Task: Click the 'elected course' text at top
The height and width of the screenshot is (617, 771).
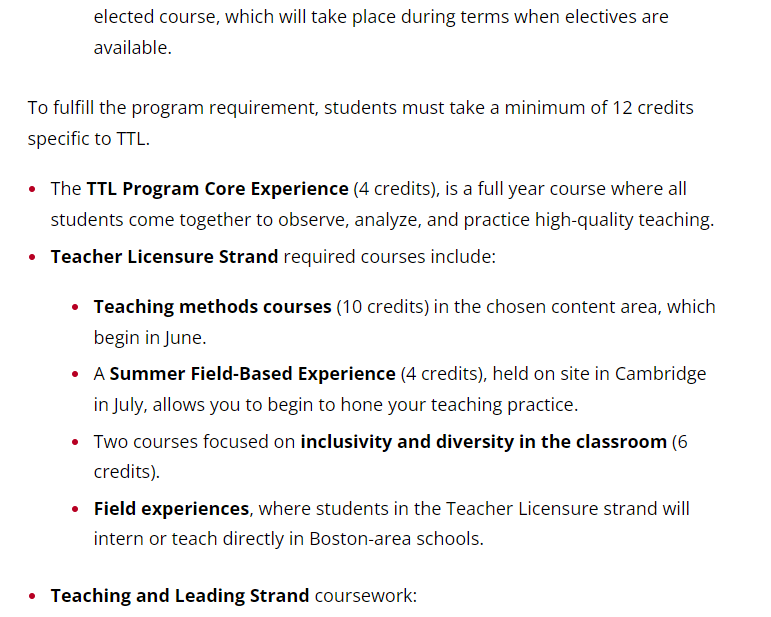Action: tap(154, 17)
